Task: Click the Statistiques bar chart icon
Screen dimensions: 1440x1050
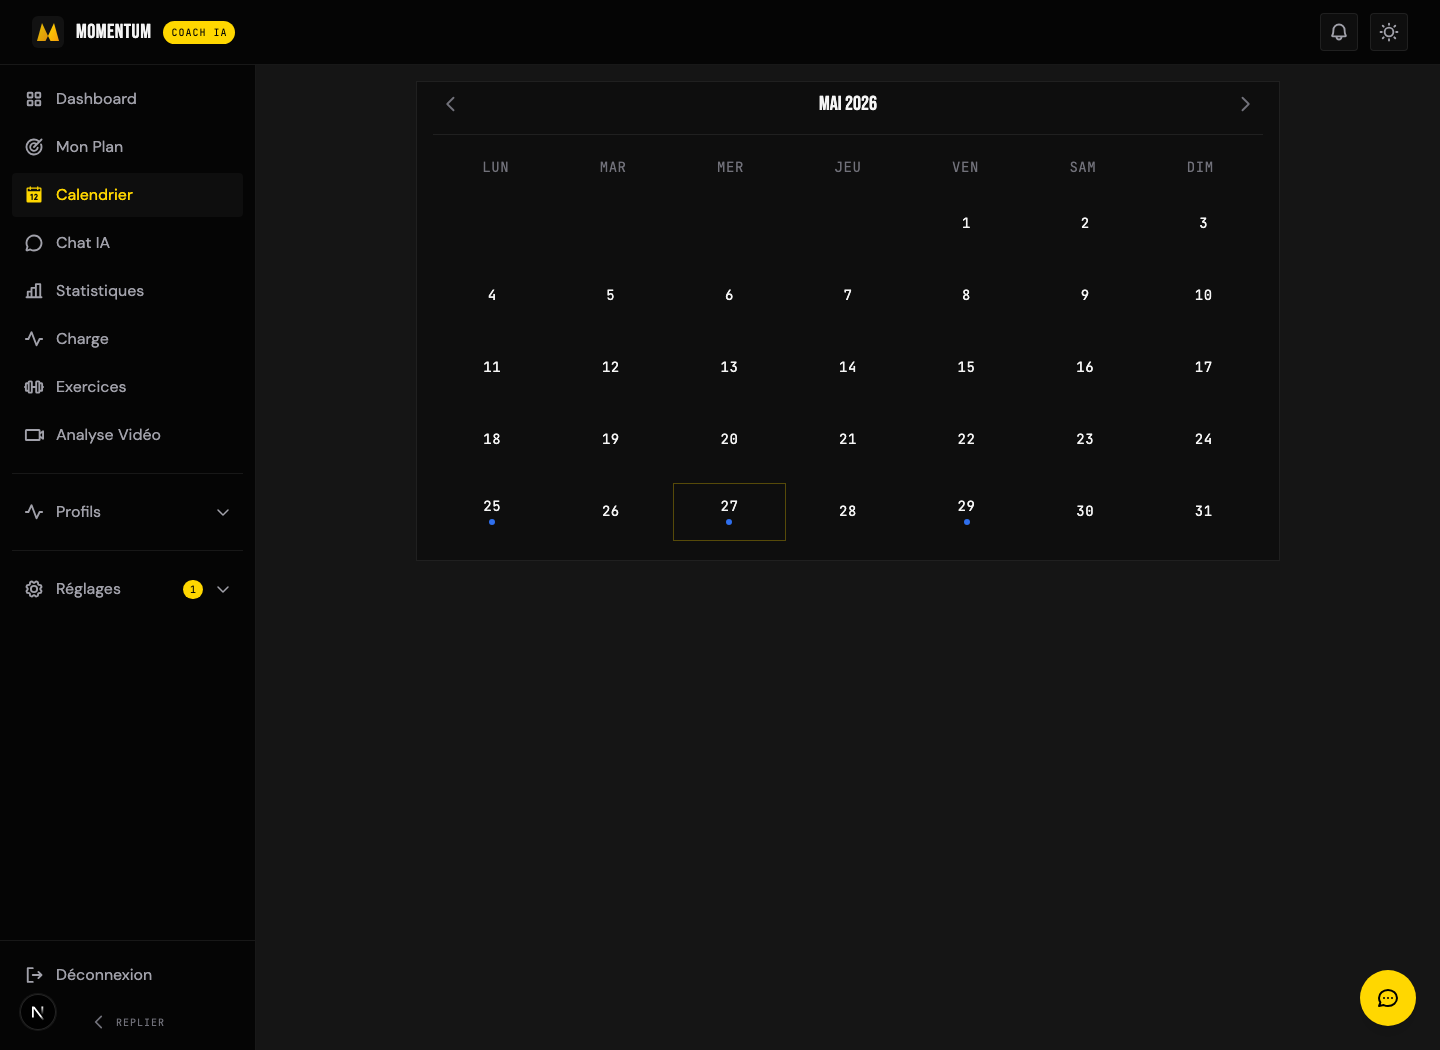Action: (x=34, y=291)
